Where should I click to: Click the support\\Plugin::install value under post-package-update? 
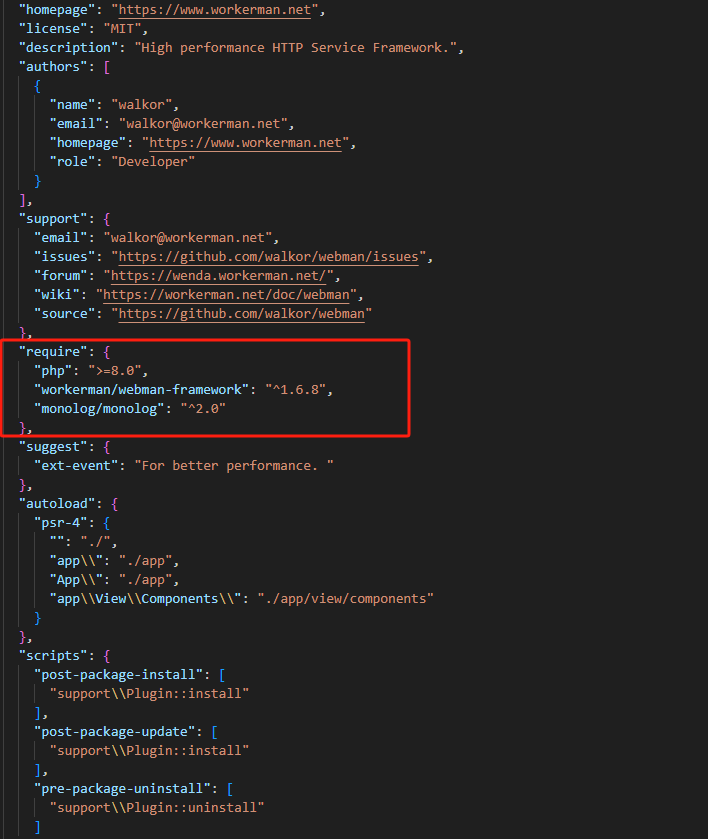coord(149,751)
